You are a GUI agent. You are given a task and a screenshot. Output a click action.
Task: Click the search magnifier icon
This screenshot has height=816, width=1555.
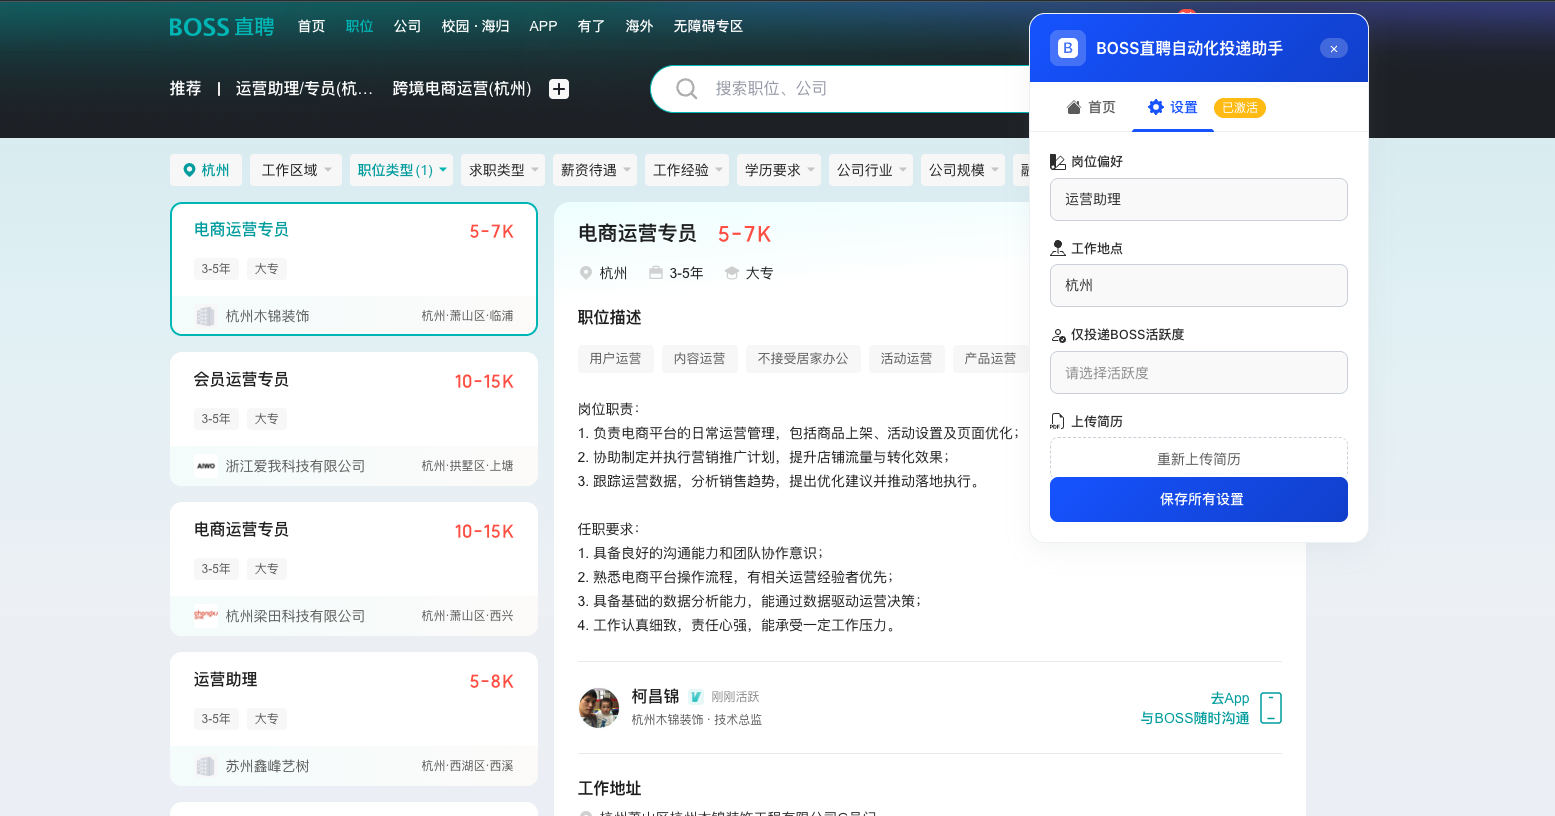click(x=686, y=88)
